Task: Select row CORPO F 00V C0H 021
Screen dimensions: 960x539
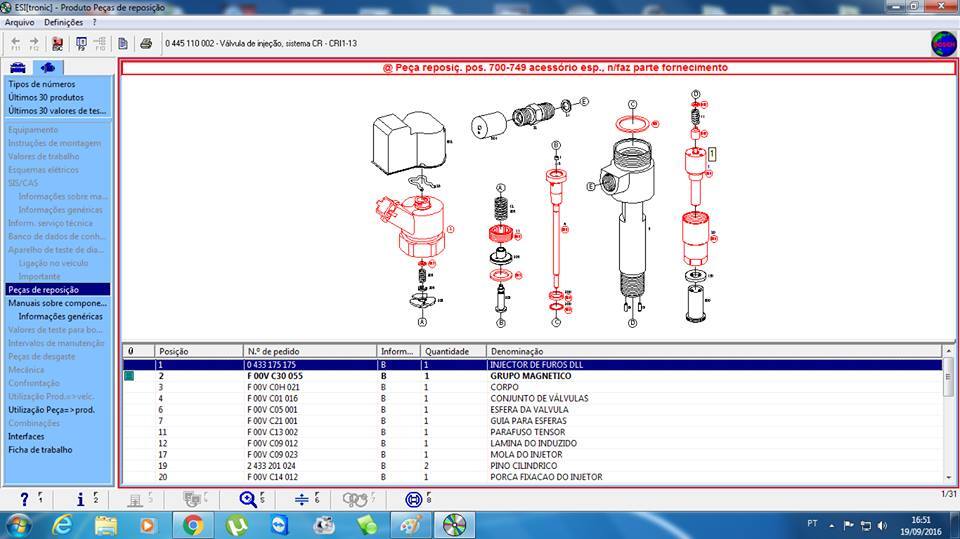Action: point(532,387)
